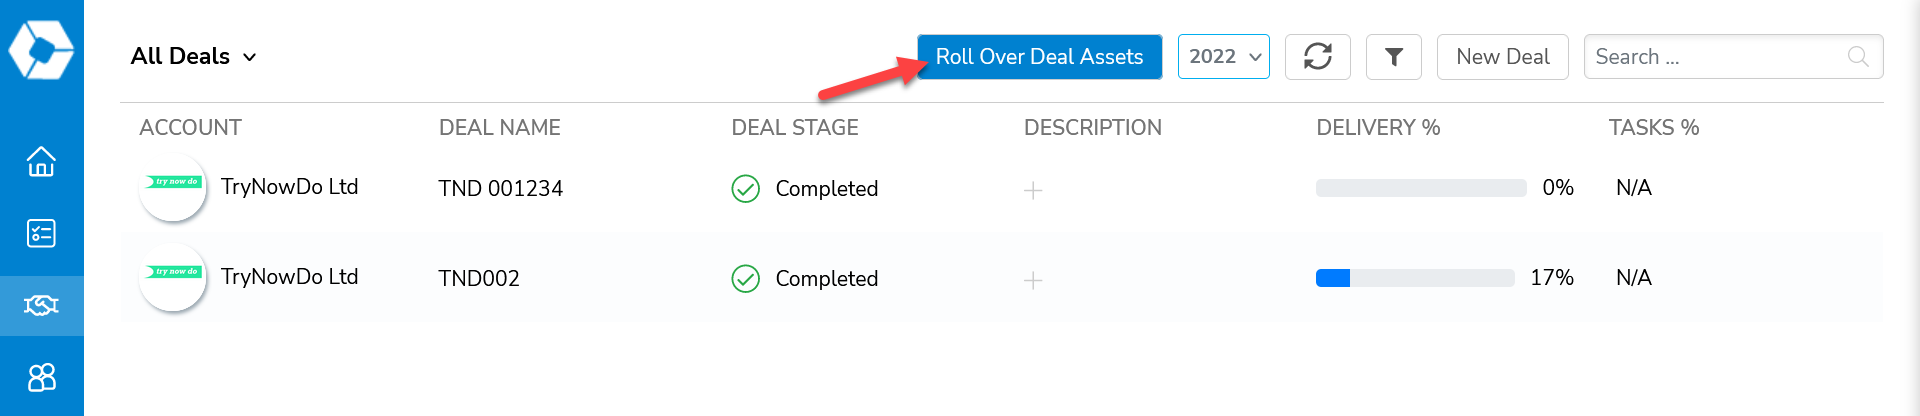Toggle Completed check for TND 001234
Screen dimensions: 1920x416
[x=746, y=188]
